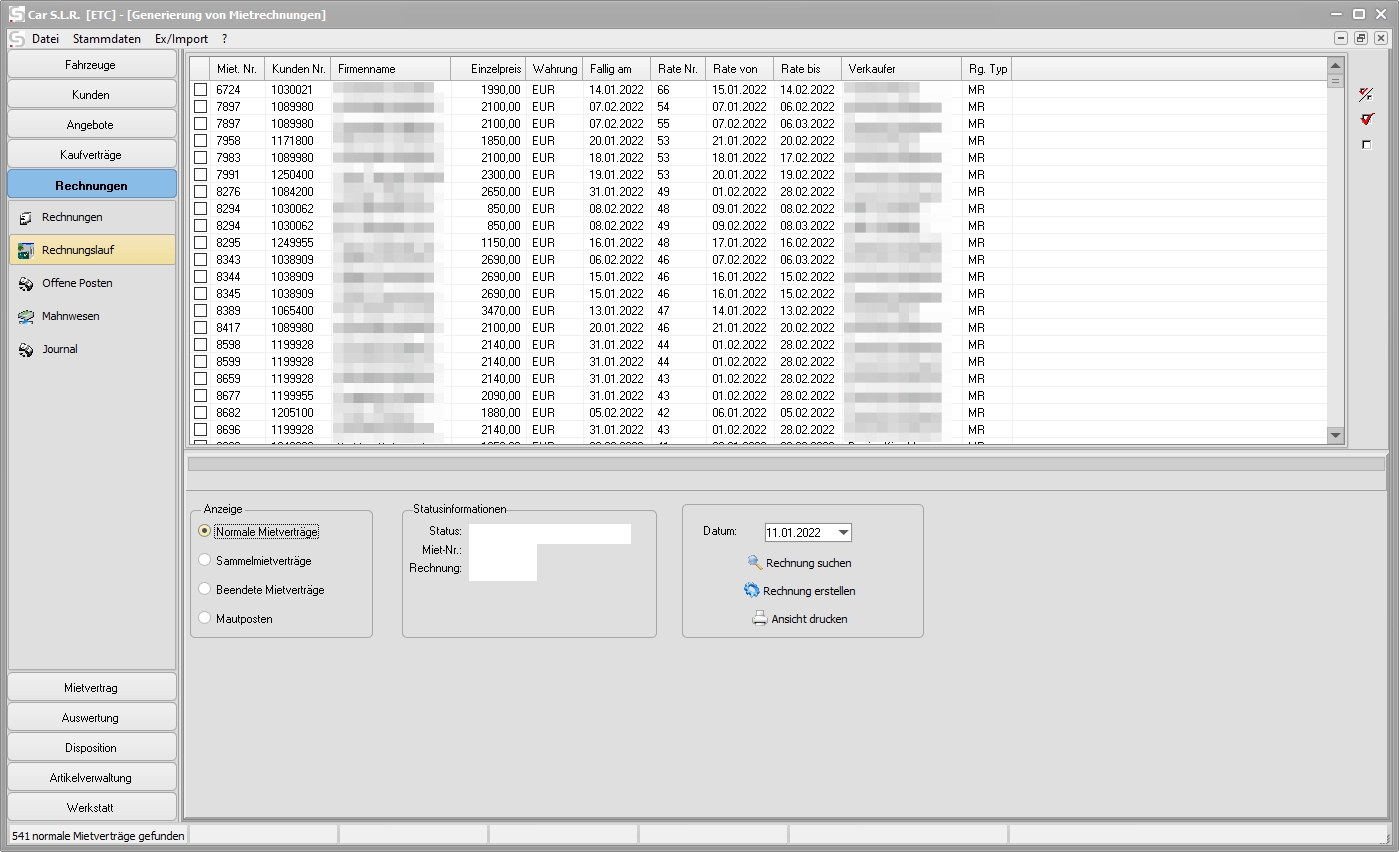Screen dimensions: 1399x852
Task: Restore the inner document window
Action: 1361,38
